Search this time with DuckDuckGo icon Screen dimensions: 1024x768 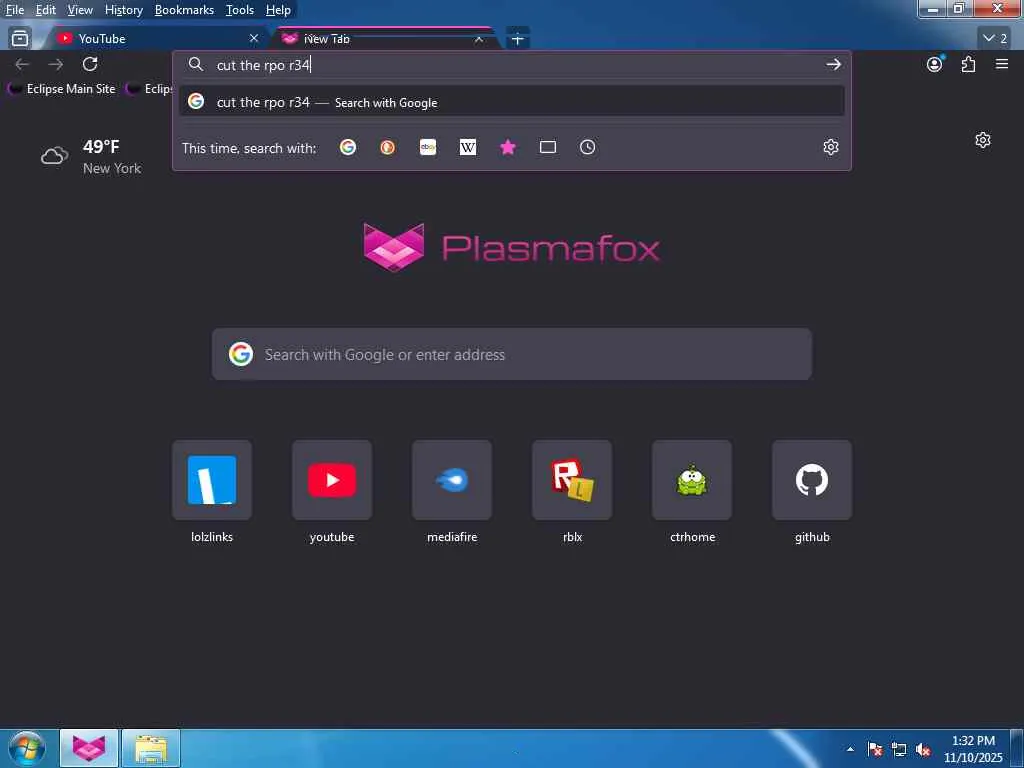tap(388, 148)
